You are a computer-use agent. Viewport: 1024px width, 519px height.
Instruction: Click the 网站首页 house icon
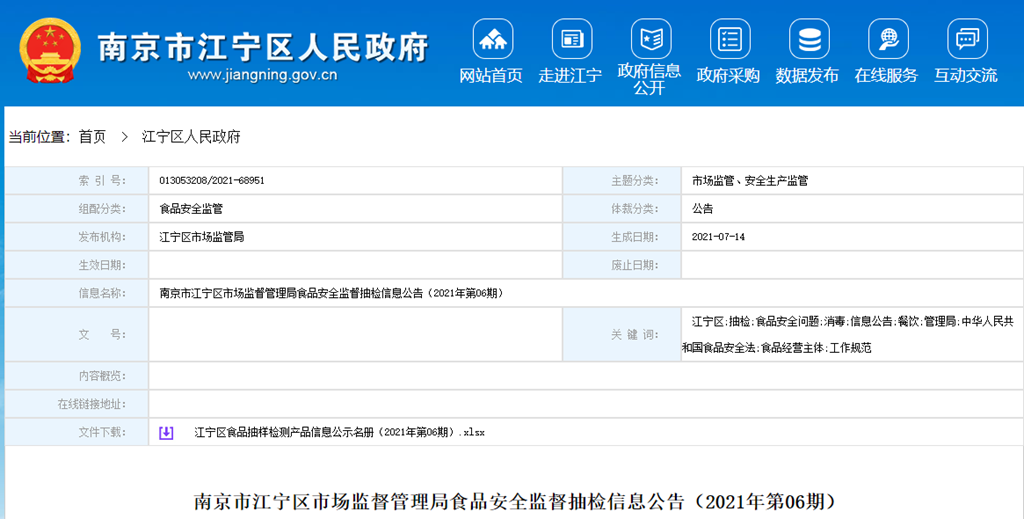point(492,39)
